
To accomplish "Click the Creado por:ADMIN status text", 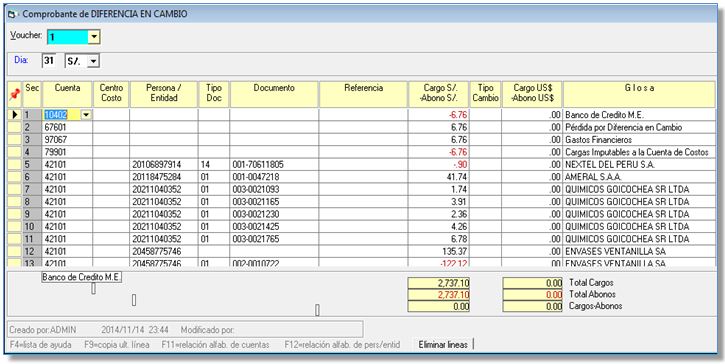I will 43,330.
